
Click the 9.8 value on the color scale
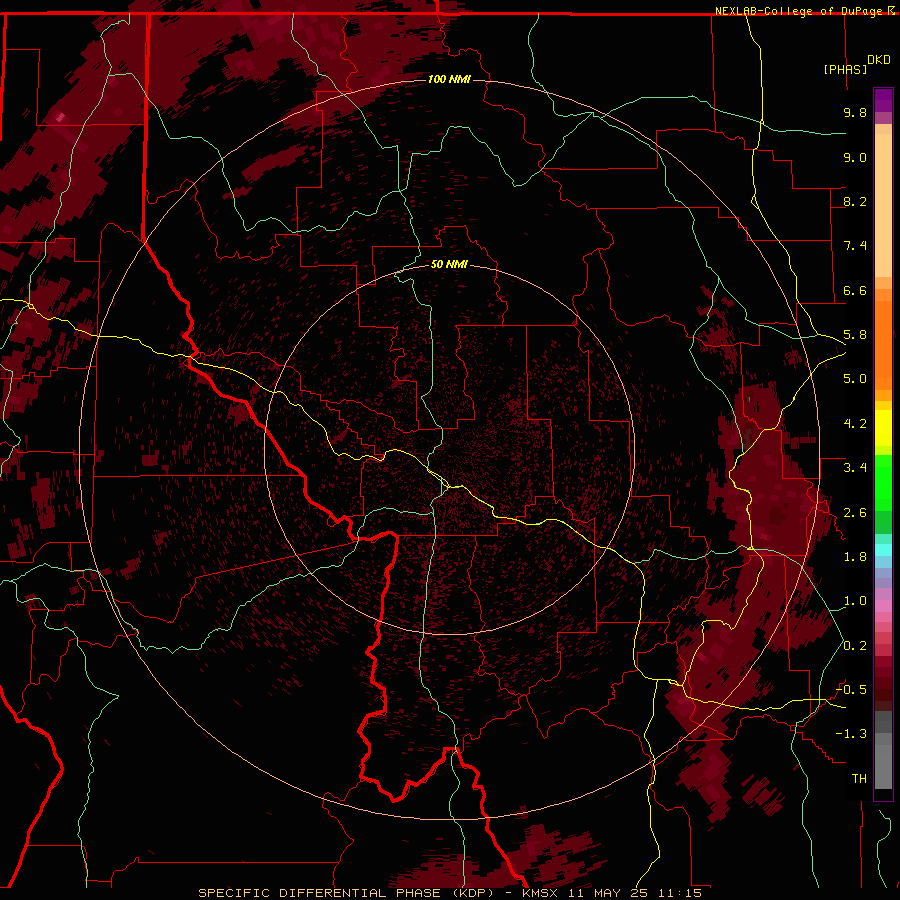coord(855,112)
